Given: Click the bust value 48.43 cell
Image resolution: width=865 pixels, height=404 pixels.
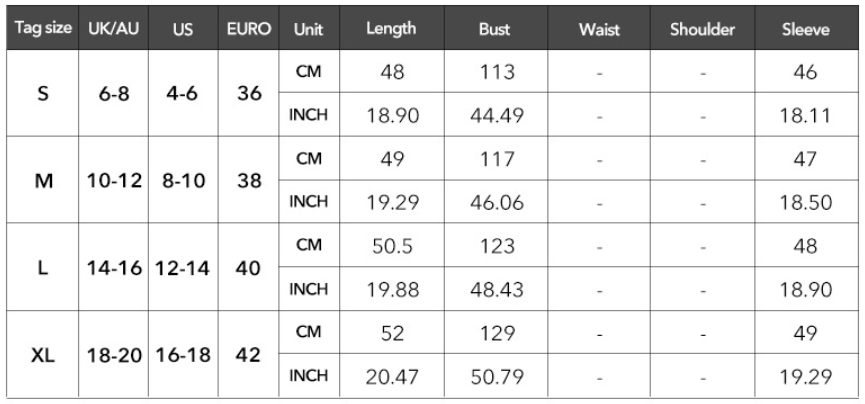Looking at the screenshot, I should click(x=496, y=289).
